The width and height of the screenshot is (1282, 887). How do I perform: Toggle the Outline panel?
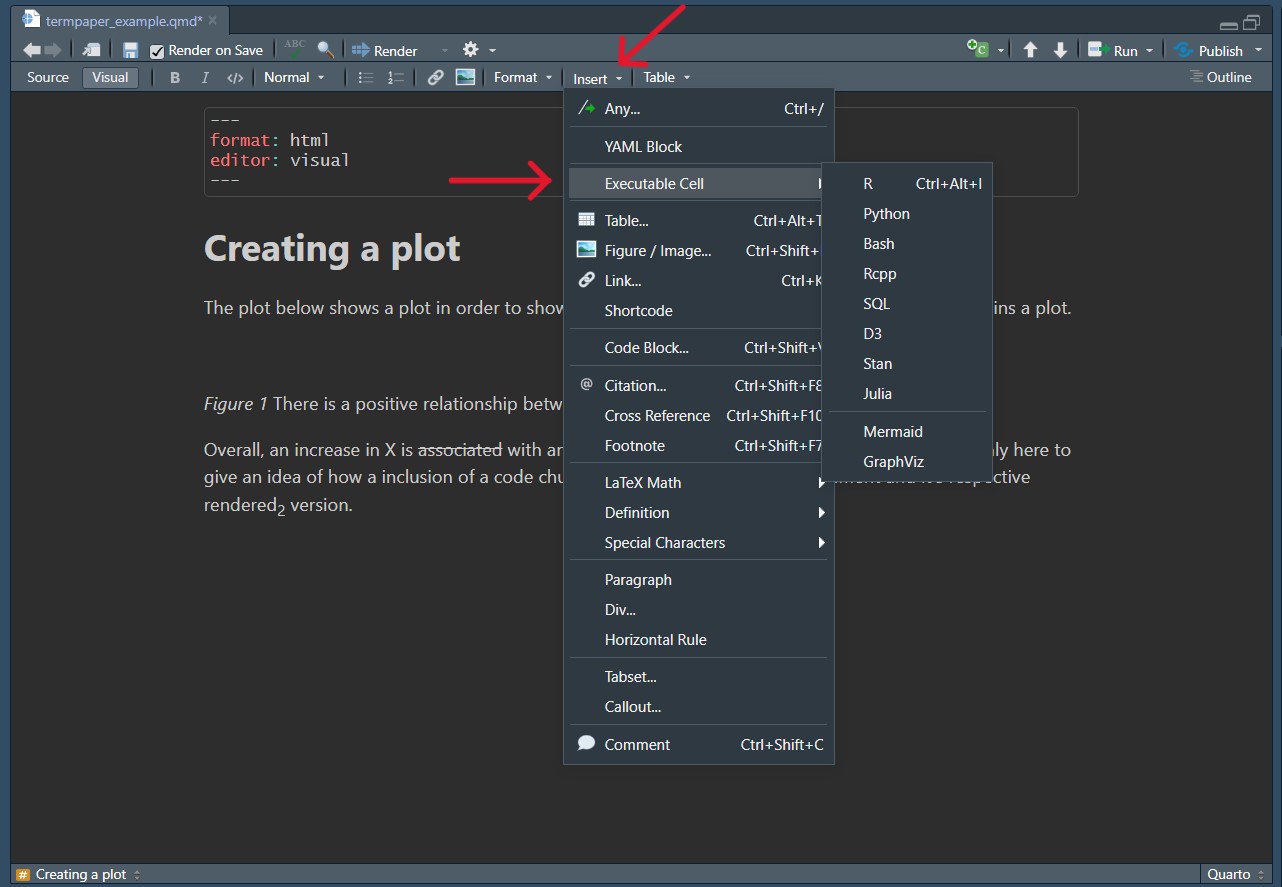1220,77
